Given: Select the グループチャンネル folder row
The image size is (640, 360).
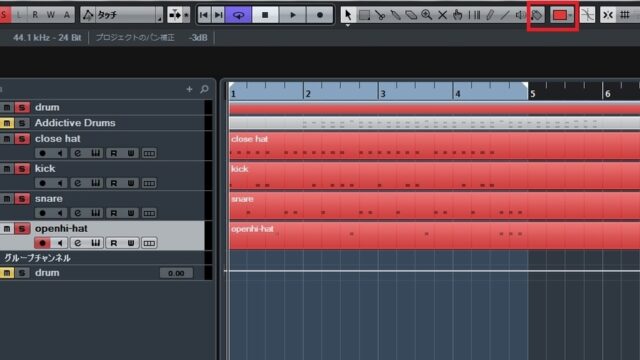Looking at the screenshot, I should [x=102, y=258].
